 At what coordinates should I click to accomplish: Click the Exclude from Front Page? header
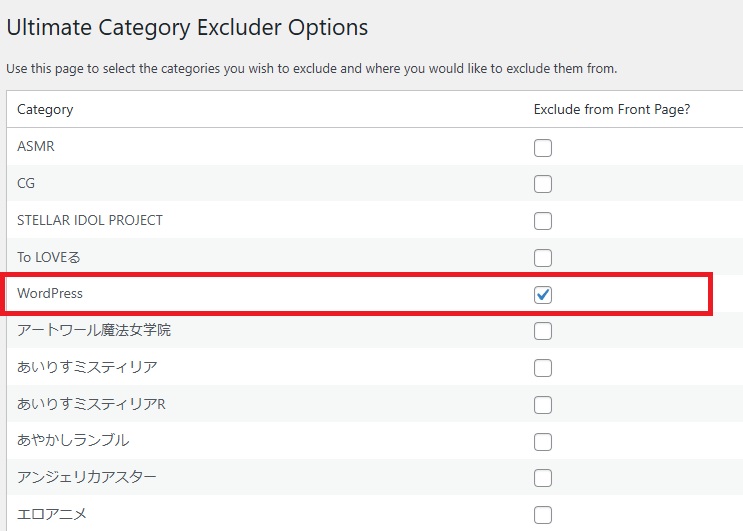coord(612,109)
